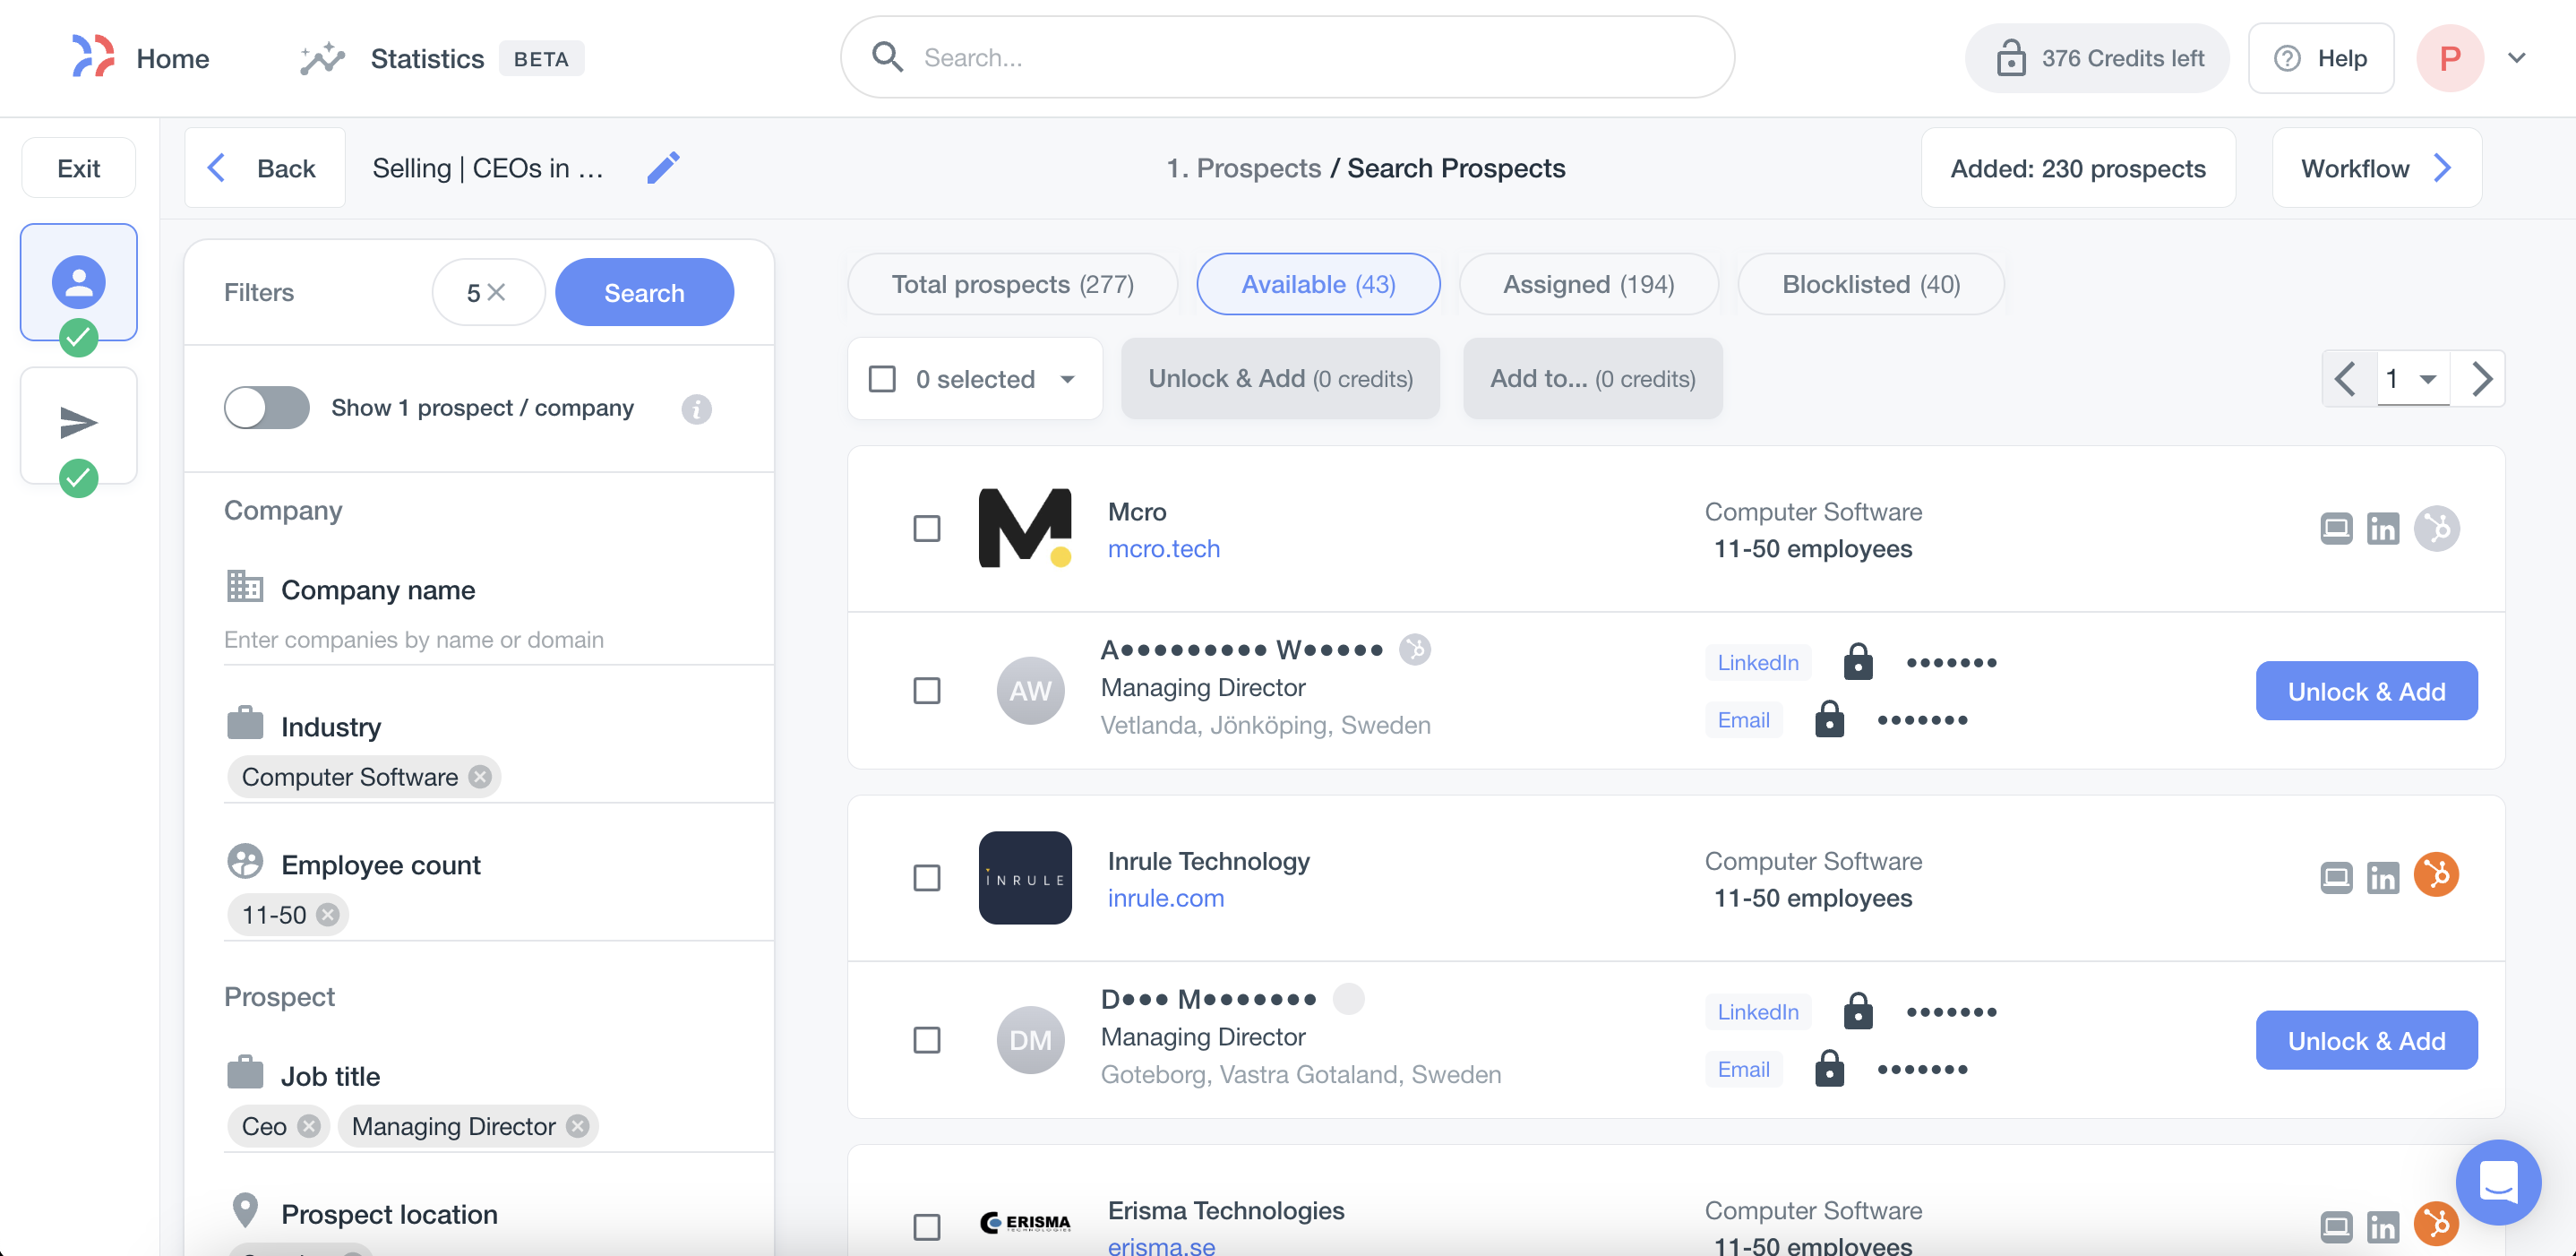Click the info icon beside prospect toggle

pos(696,409)
